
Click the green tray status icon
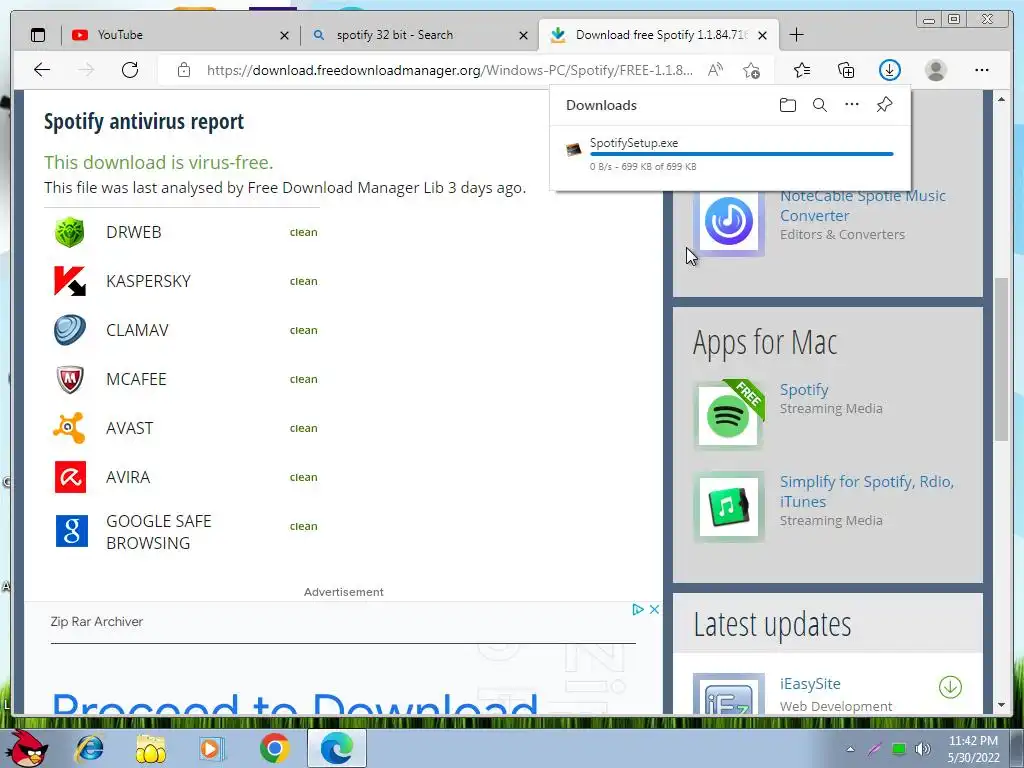tap(899, 749)
